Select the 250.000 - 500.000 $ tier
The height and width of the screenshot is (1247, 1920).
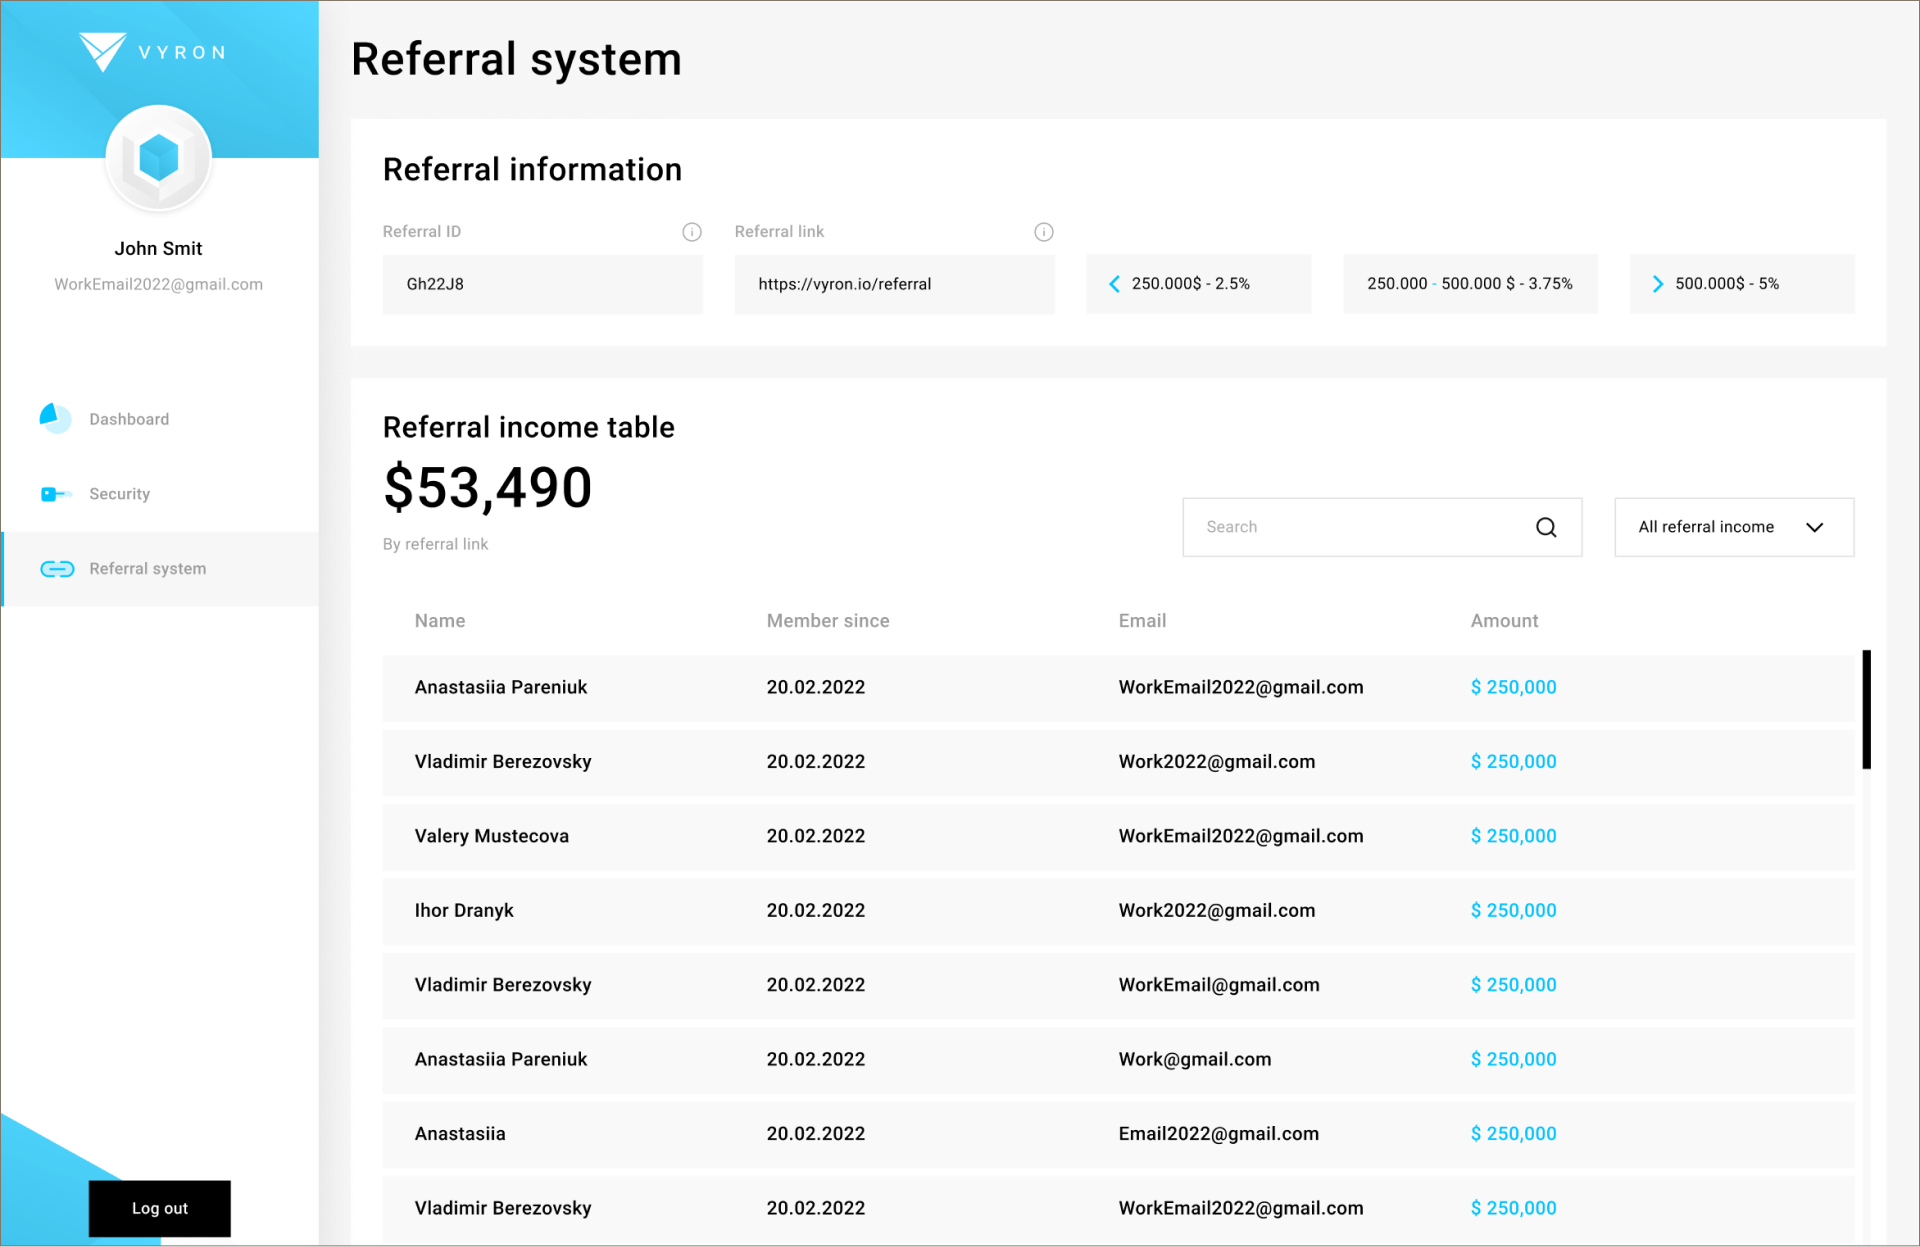click(x=1469, y=284)
